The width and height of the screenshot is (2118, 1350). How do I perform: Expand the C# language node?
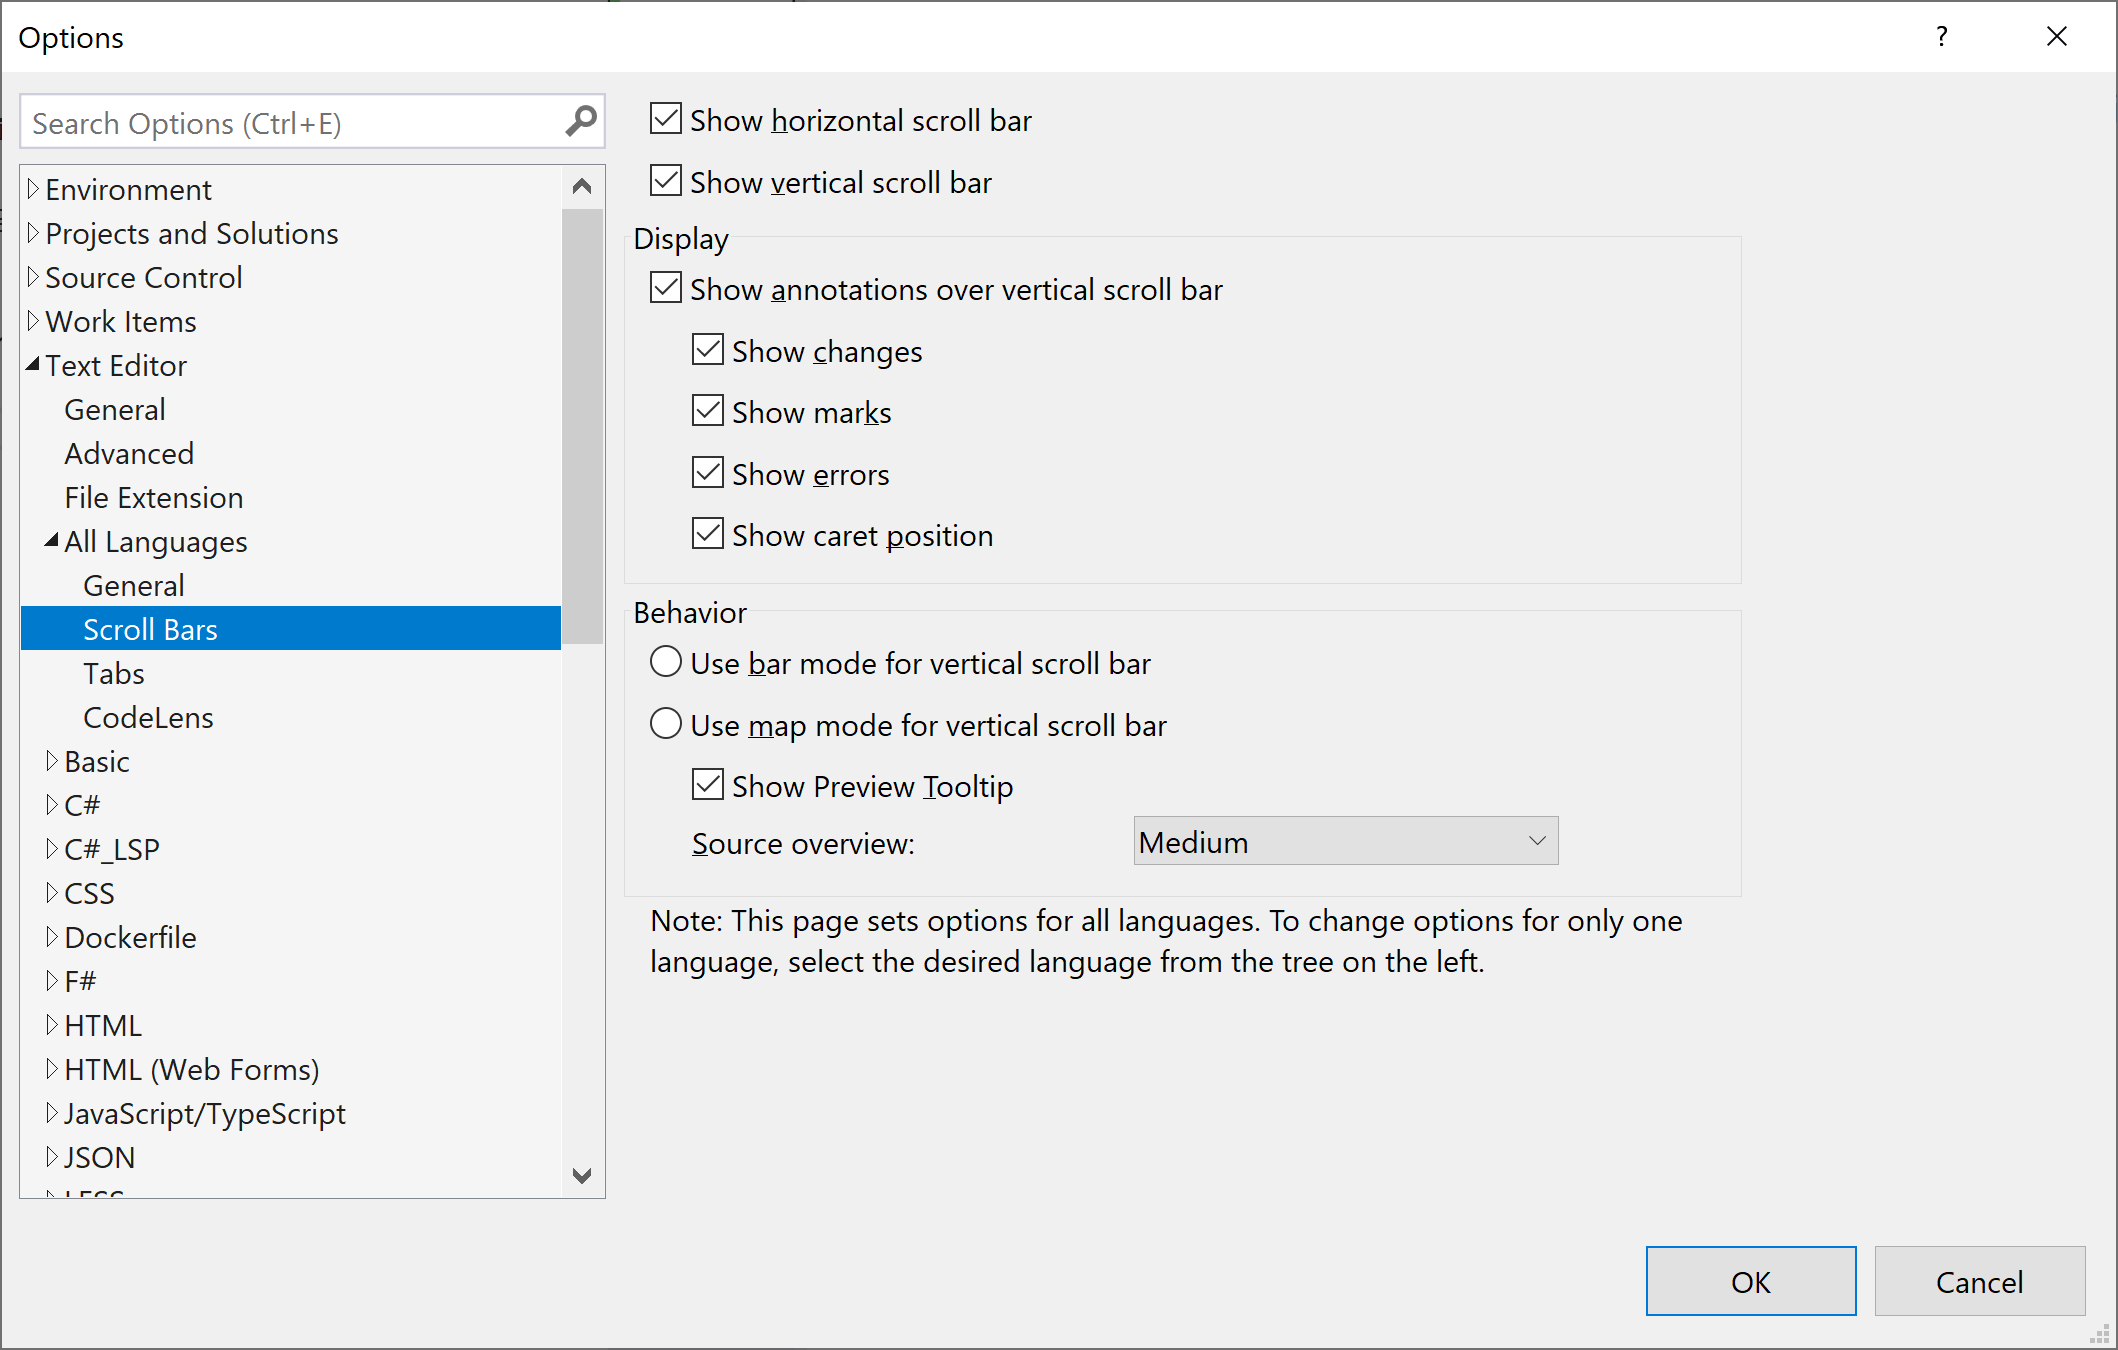(52, 805)
